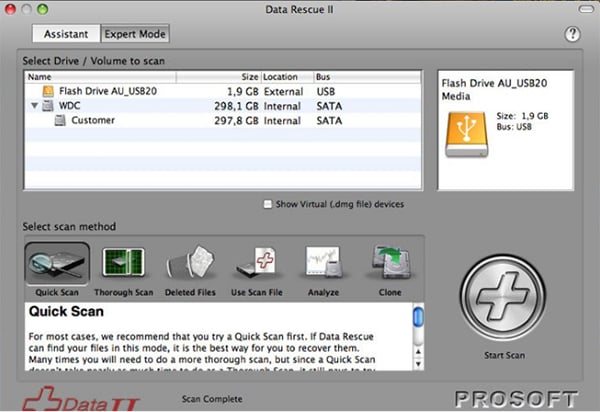Click the green zoom window button
This screenshot has height=412, width=600.
[x=42, y=9]
